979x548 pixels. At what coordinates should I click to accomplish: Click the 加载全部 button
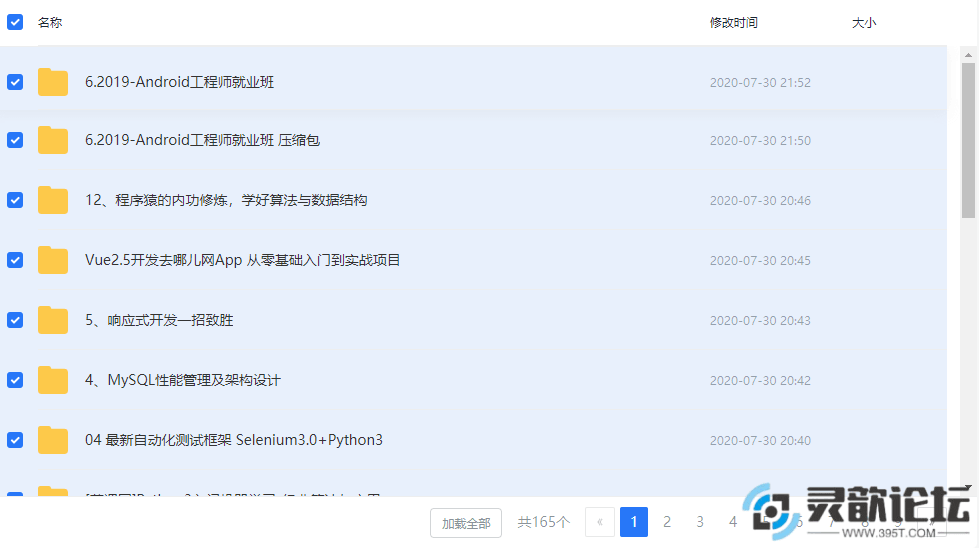tap(466, 523)
